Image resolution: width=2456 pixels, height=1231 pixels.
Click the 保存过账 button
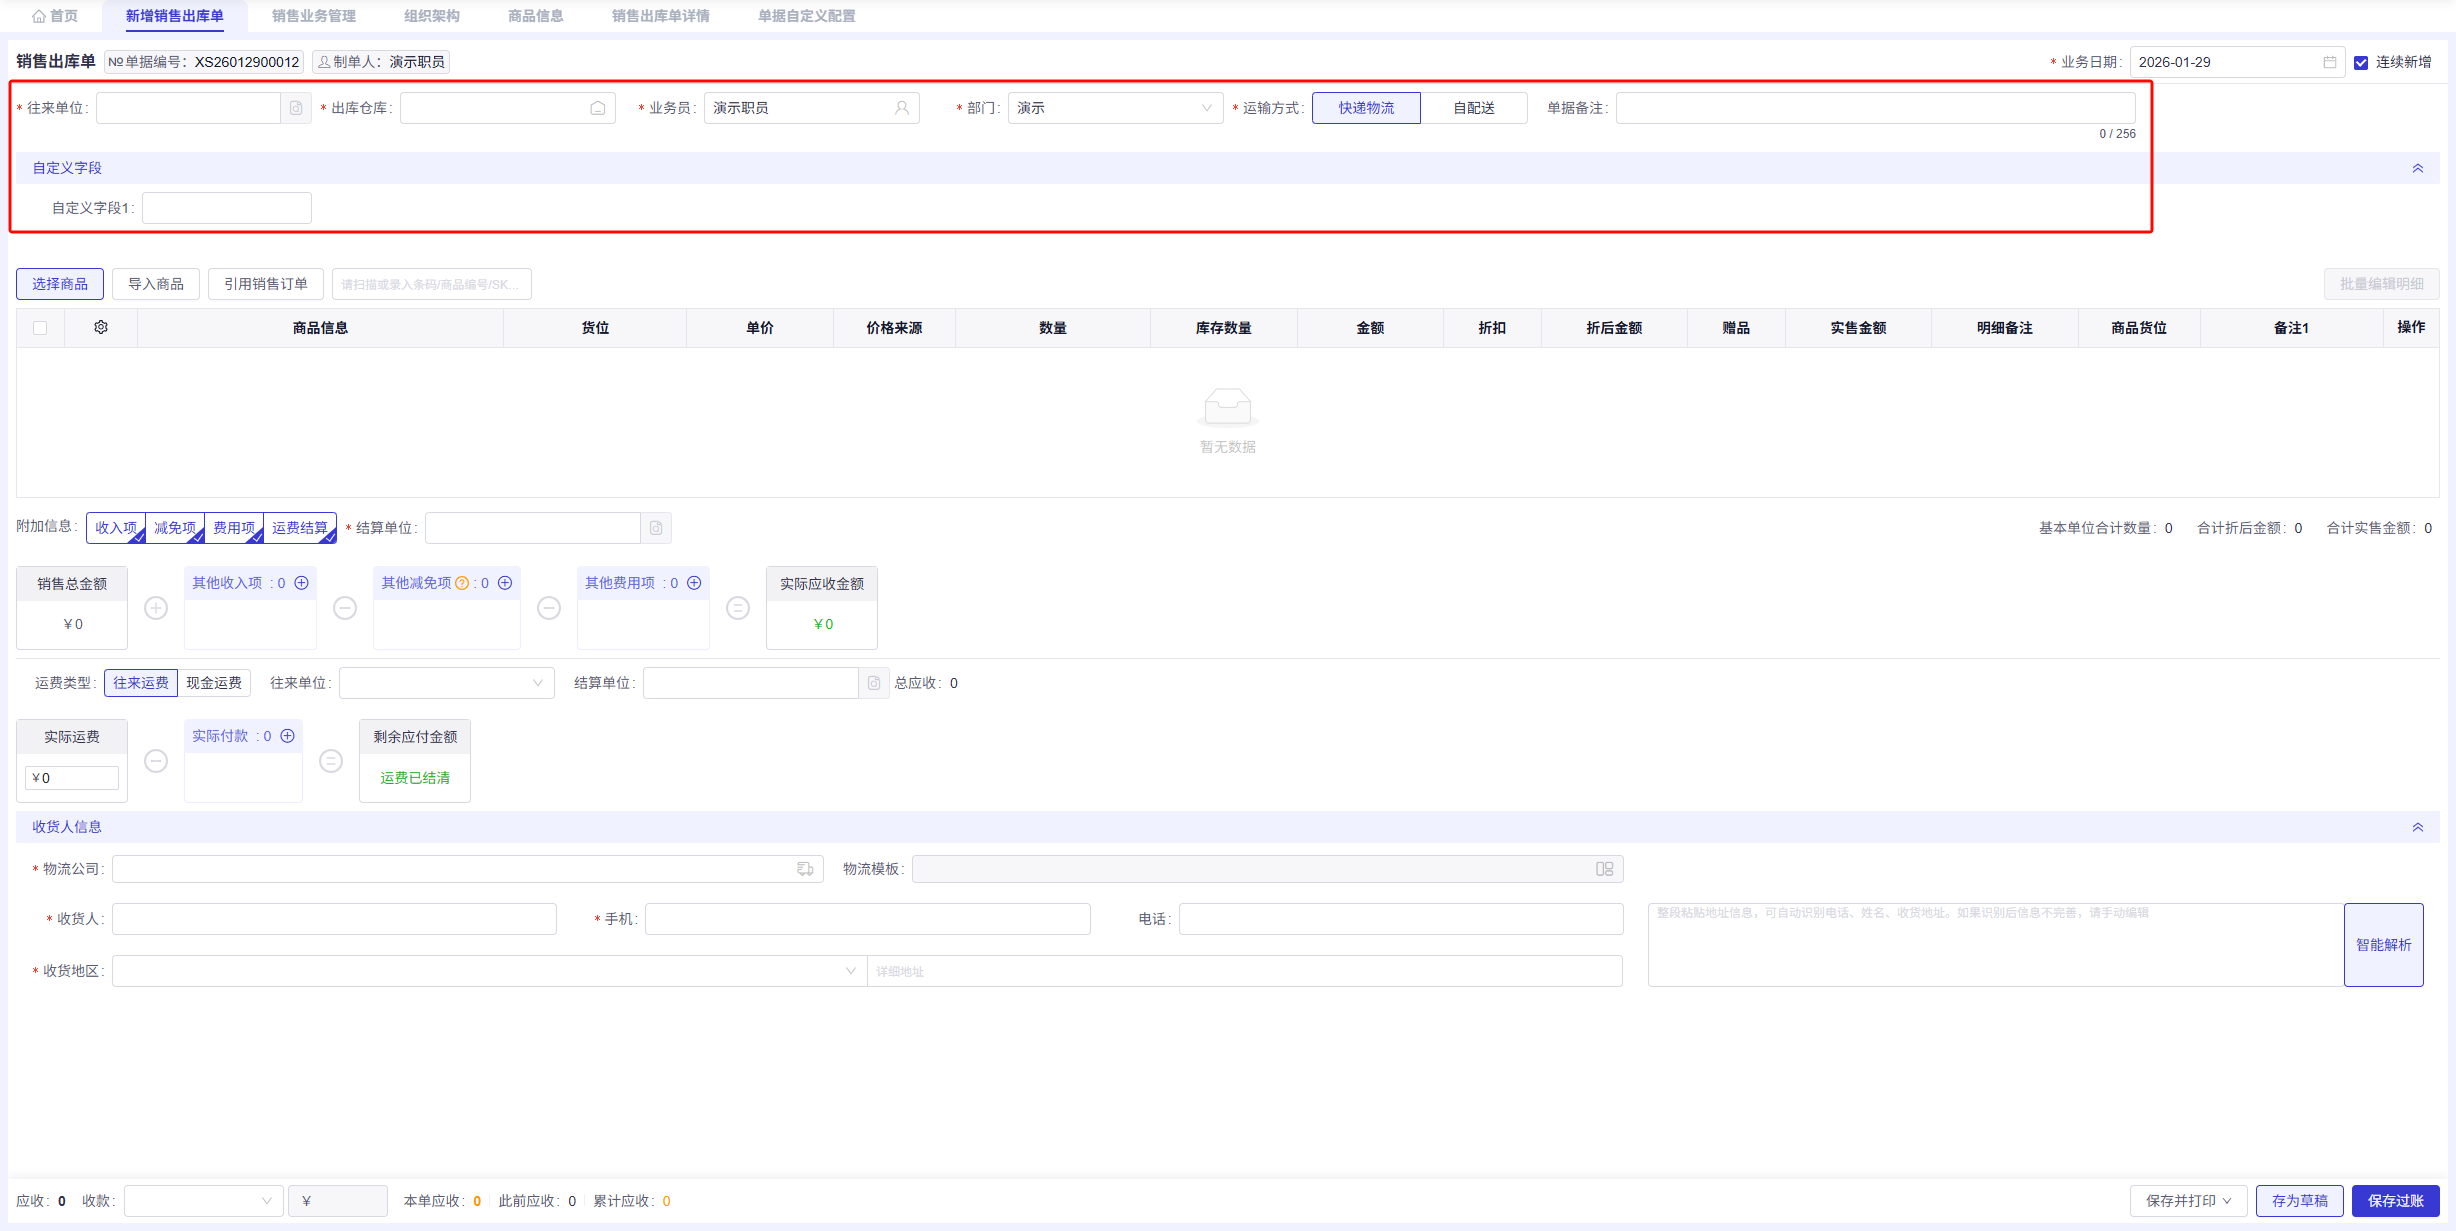tap(2396, 1201)
